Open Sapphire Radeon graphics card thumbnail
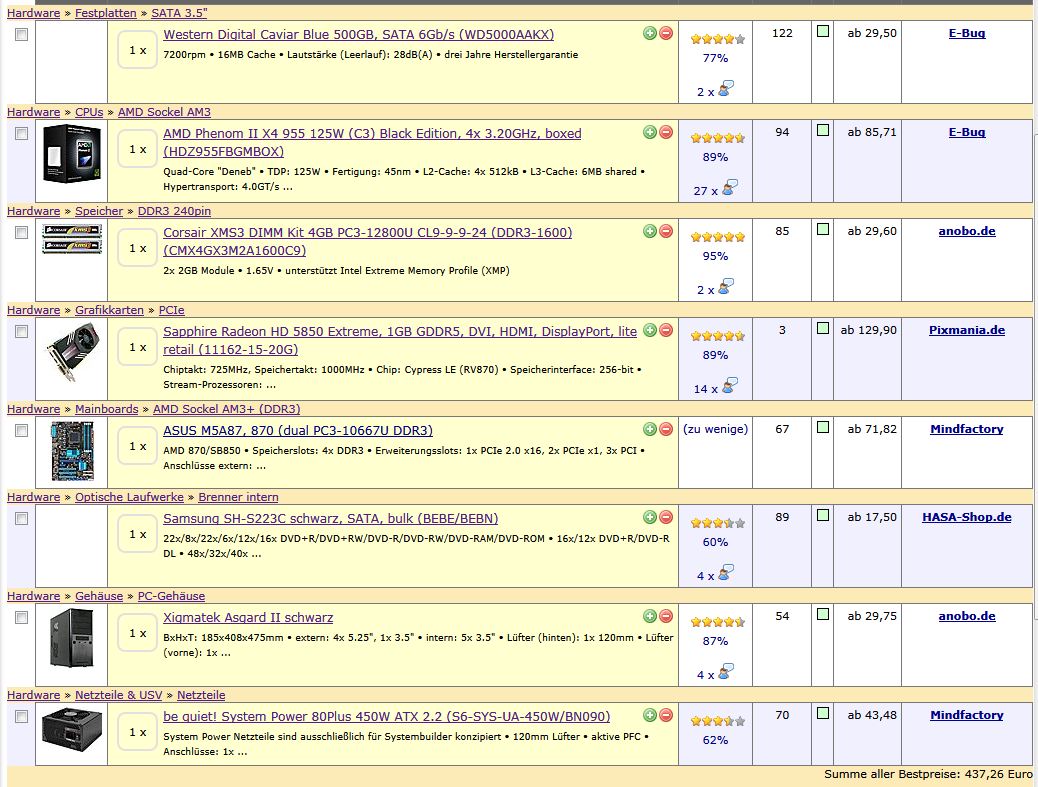Viewport: 1038px width, 787px height. [x=71, y=351]
